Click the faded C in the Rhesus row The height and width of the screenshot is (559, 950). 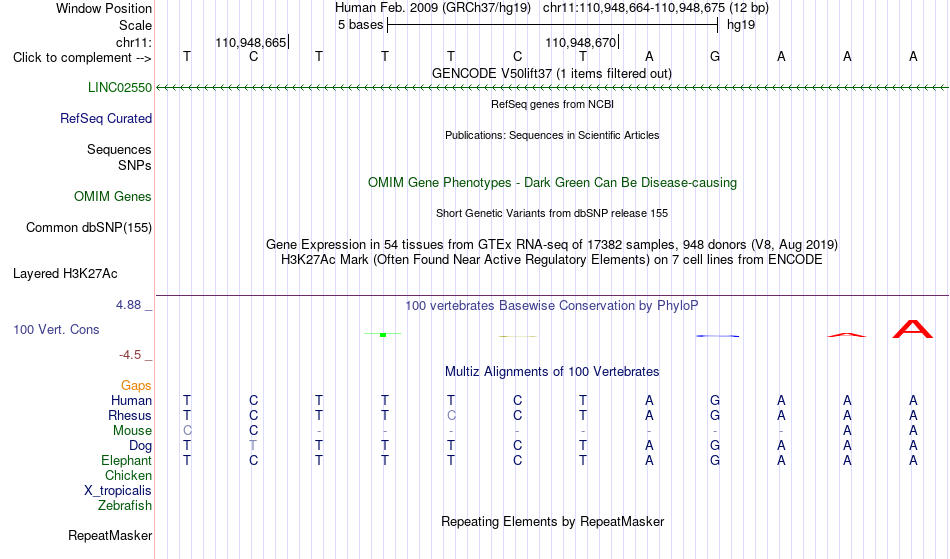click(x=451, y=415)
